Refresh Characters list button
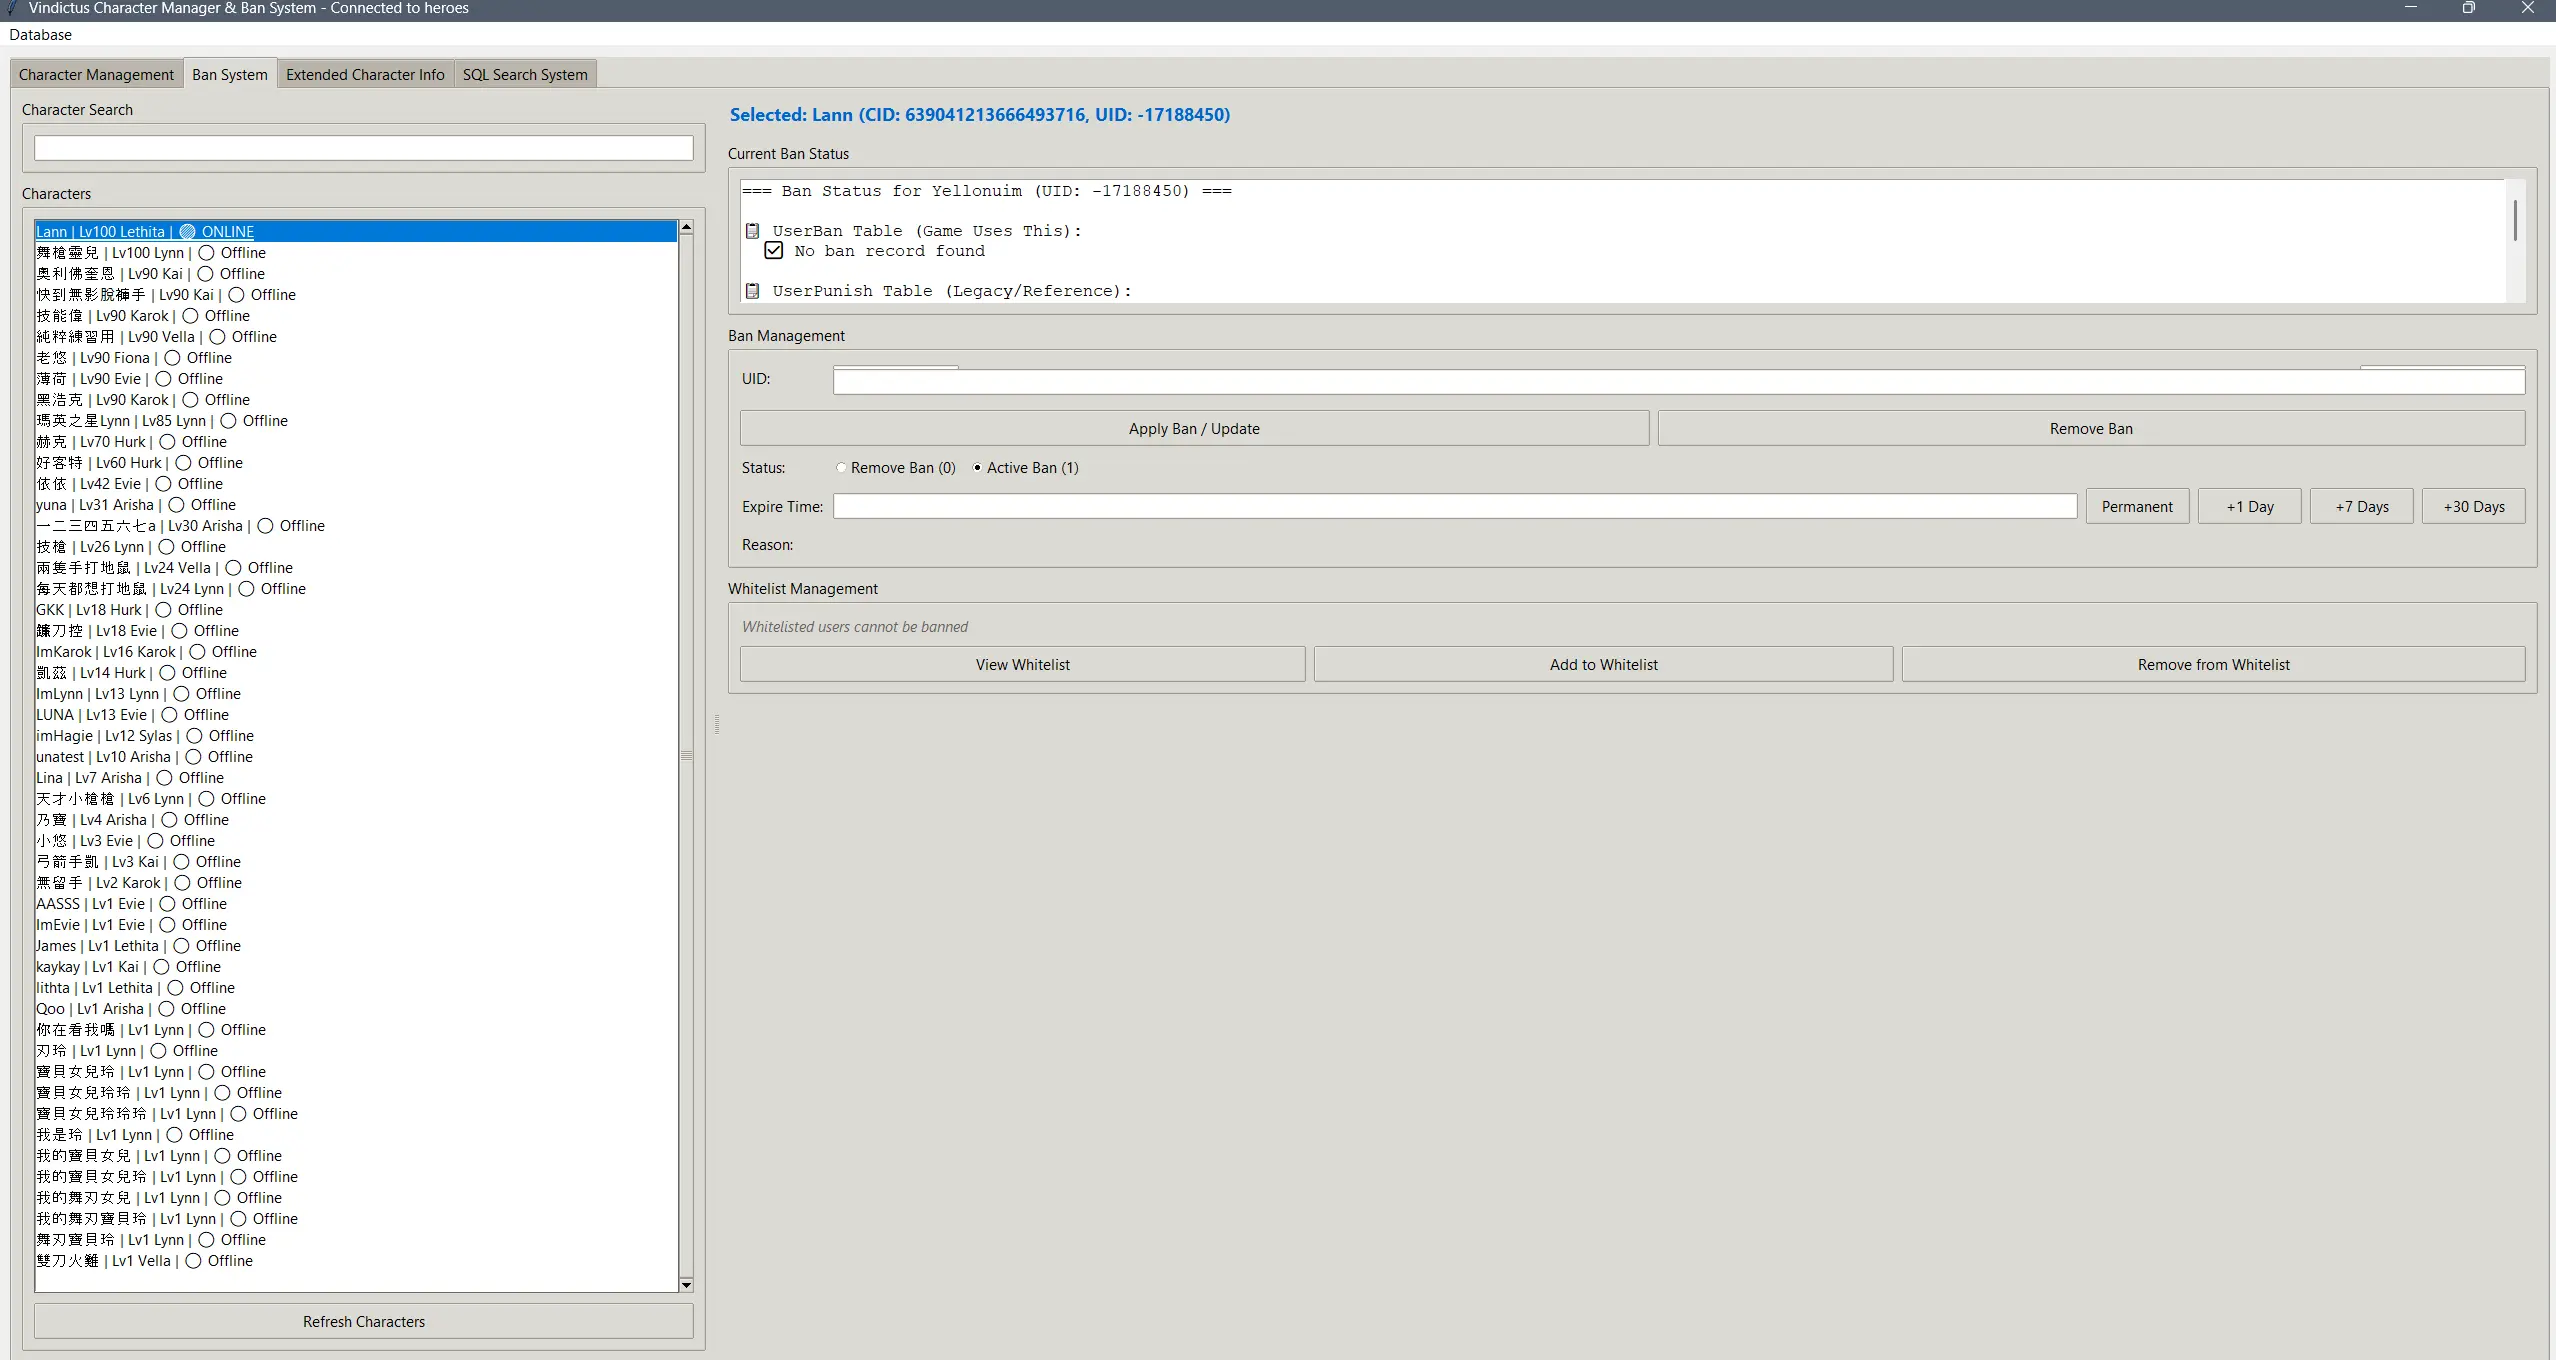This screenshot has height=1360, width=2556. 363,1321
